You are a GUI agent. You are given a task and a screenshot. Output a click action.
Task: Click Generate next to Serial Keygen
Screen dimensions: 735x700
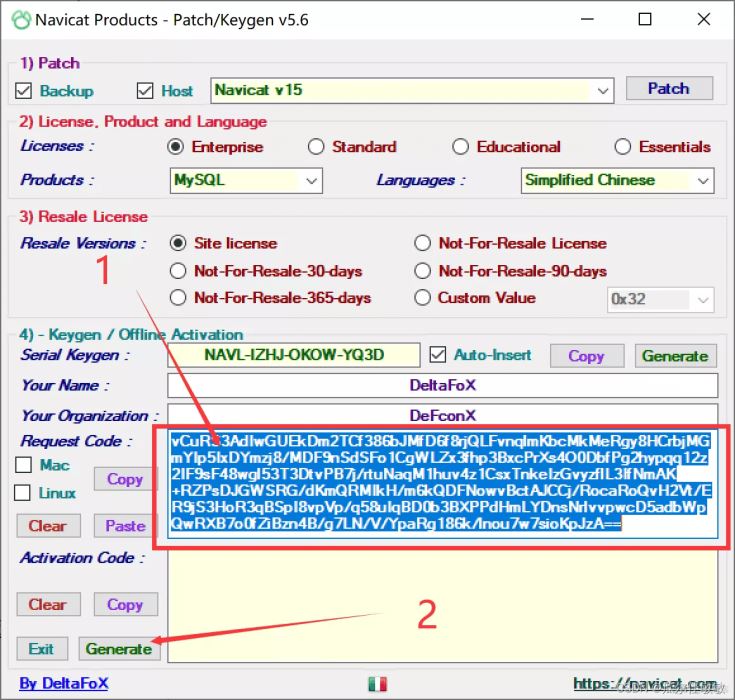[675, 356]
